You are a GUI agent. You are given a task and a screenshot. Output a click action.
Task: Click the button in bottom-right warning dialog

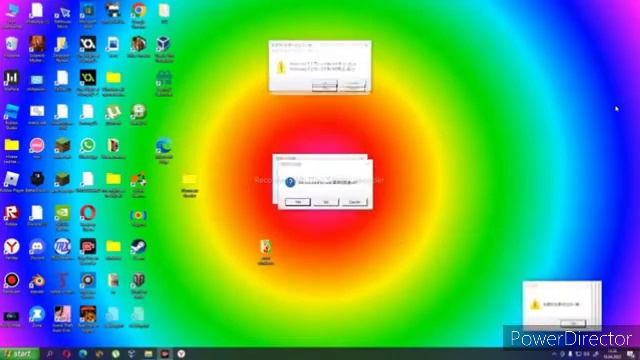click(x=573, y=323)
